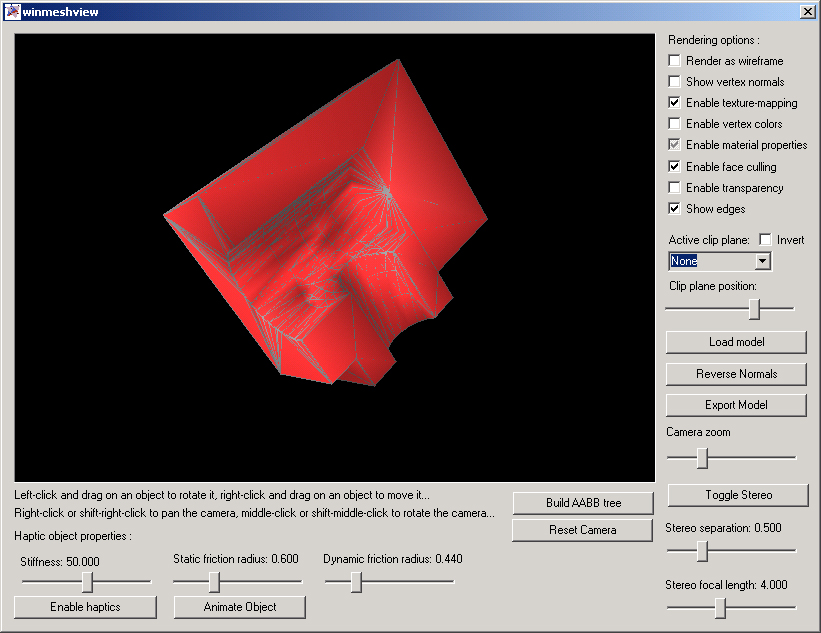Uncheck Enable face culling

[x=675, y=167]
